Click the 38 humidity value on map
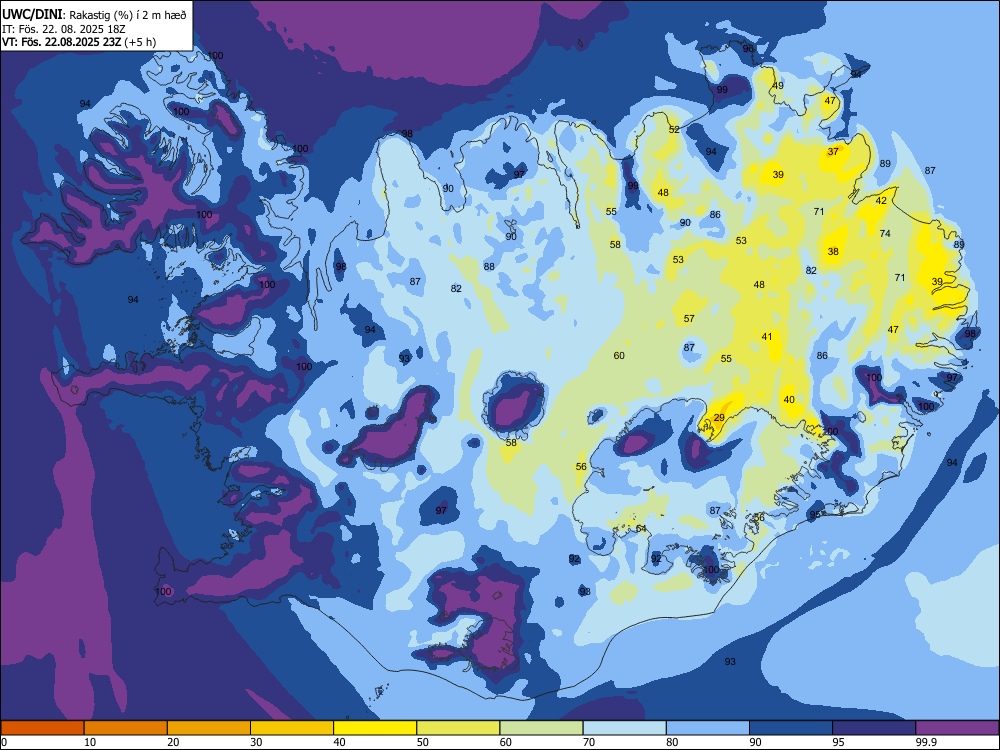 click(833, 252)
